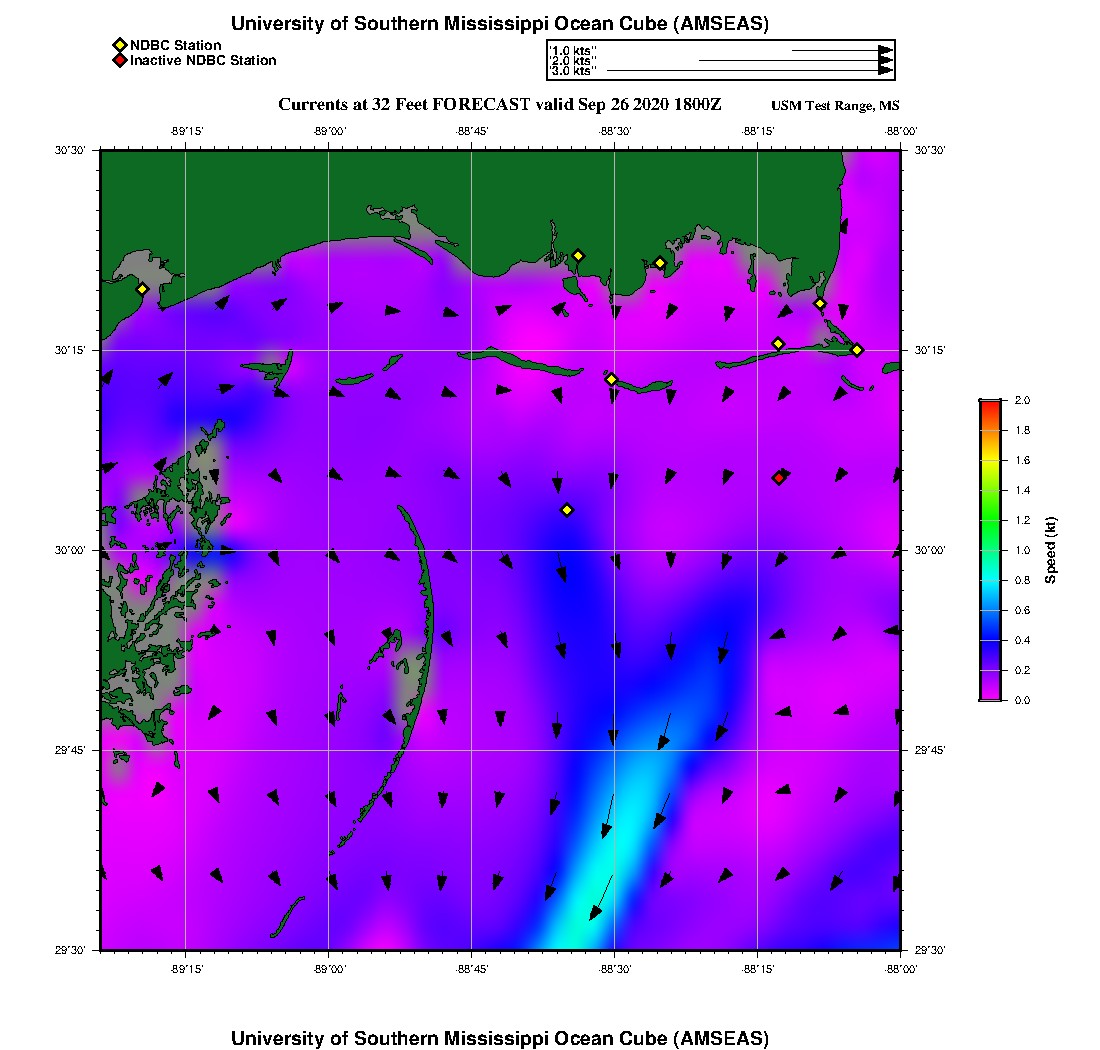Click the northernmost yellow NDBC station marker

(578, 255)
